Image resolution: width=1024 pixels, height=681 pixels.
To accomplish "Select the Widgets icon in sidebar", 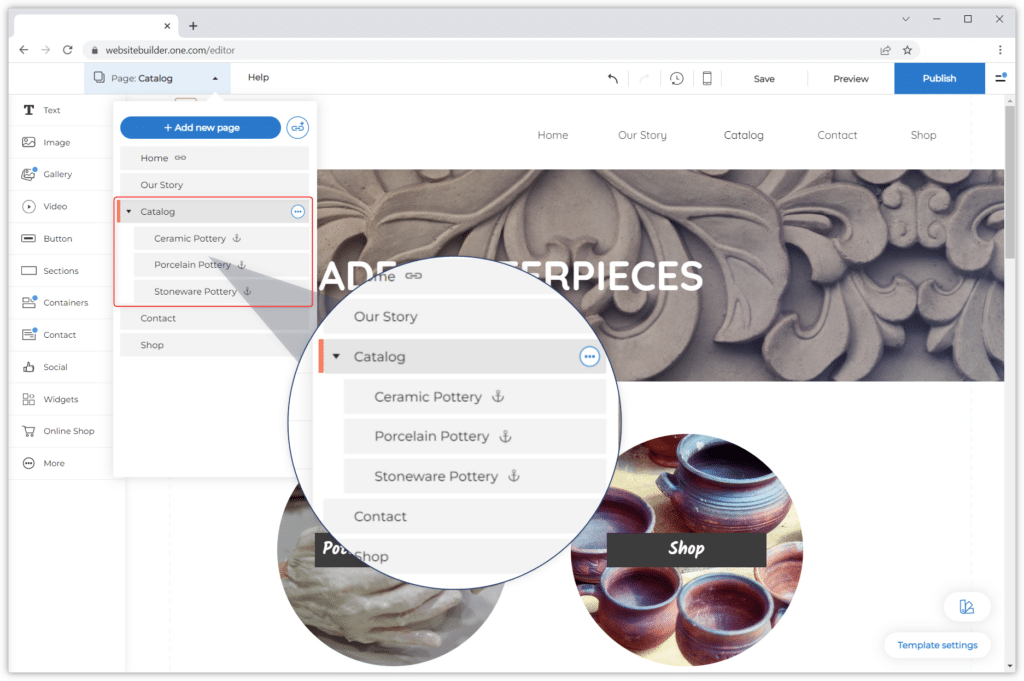I will click(x=29, y=399).
